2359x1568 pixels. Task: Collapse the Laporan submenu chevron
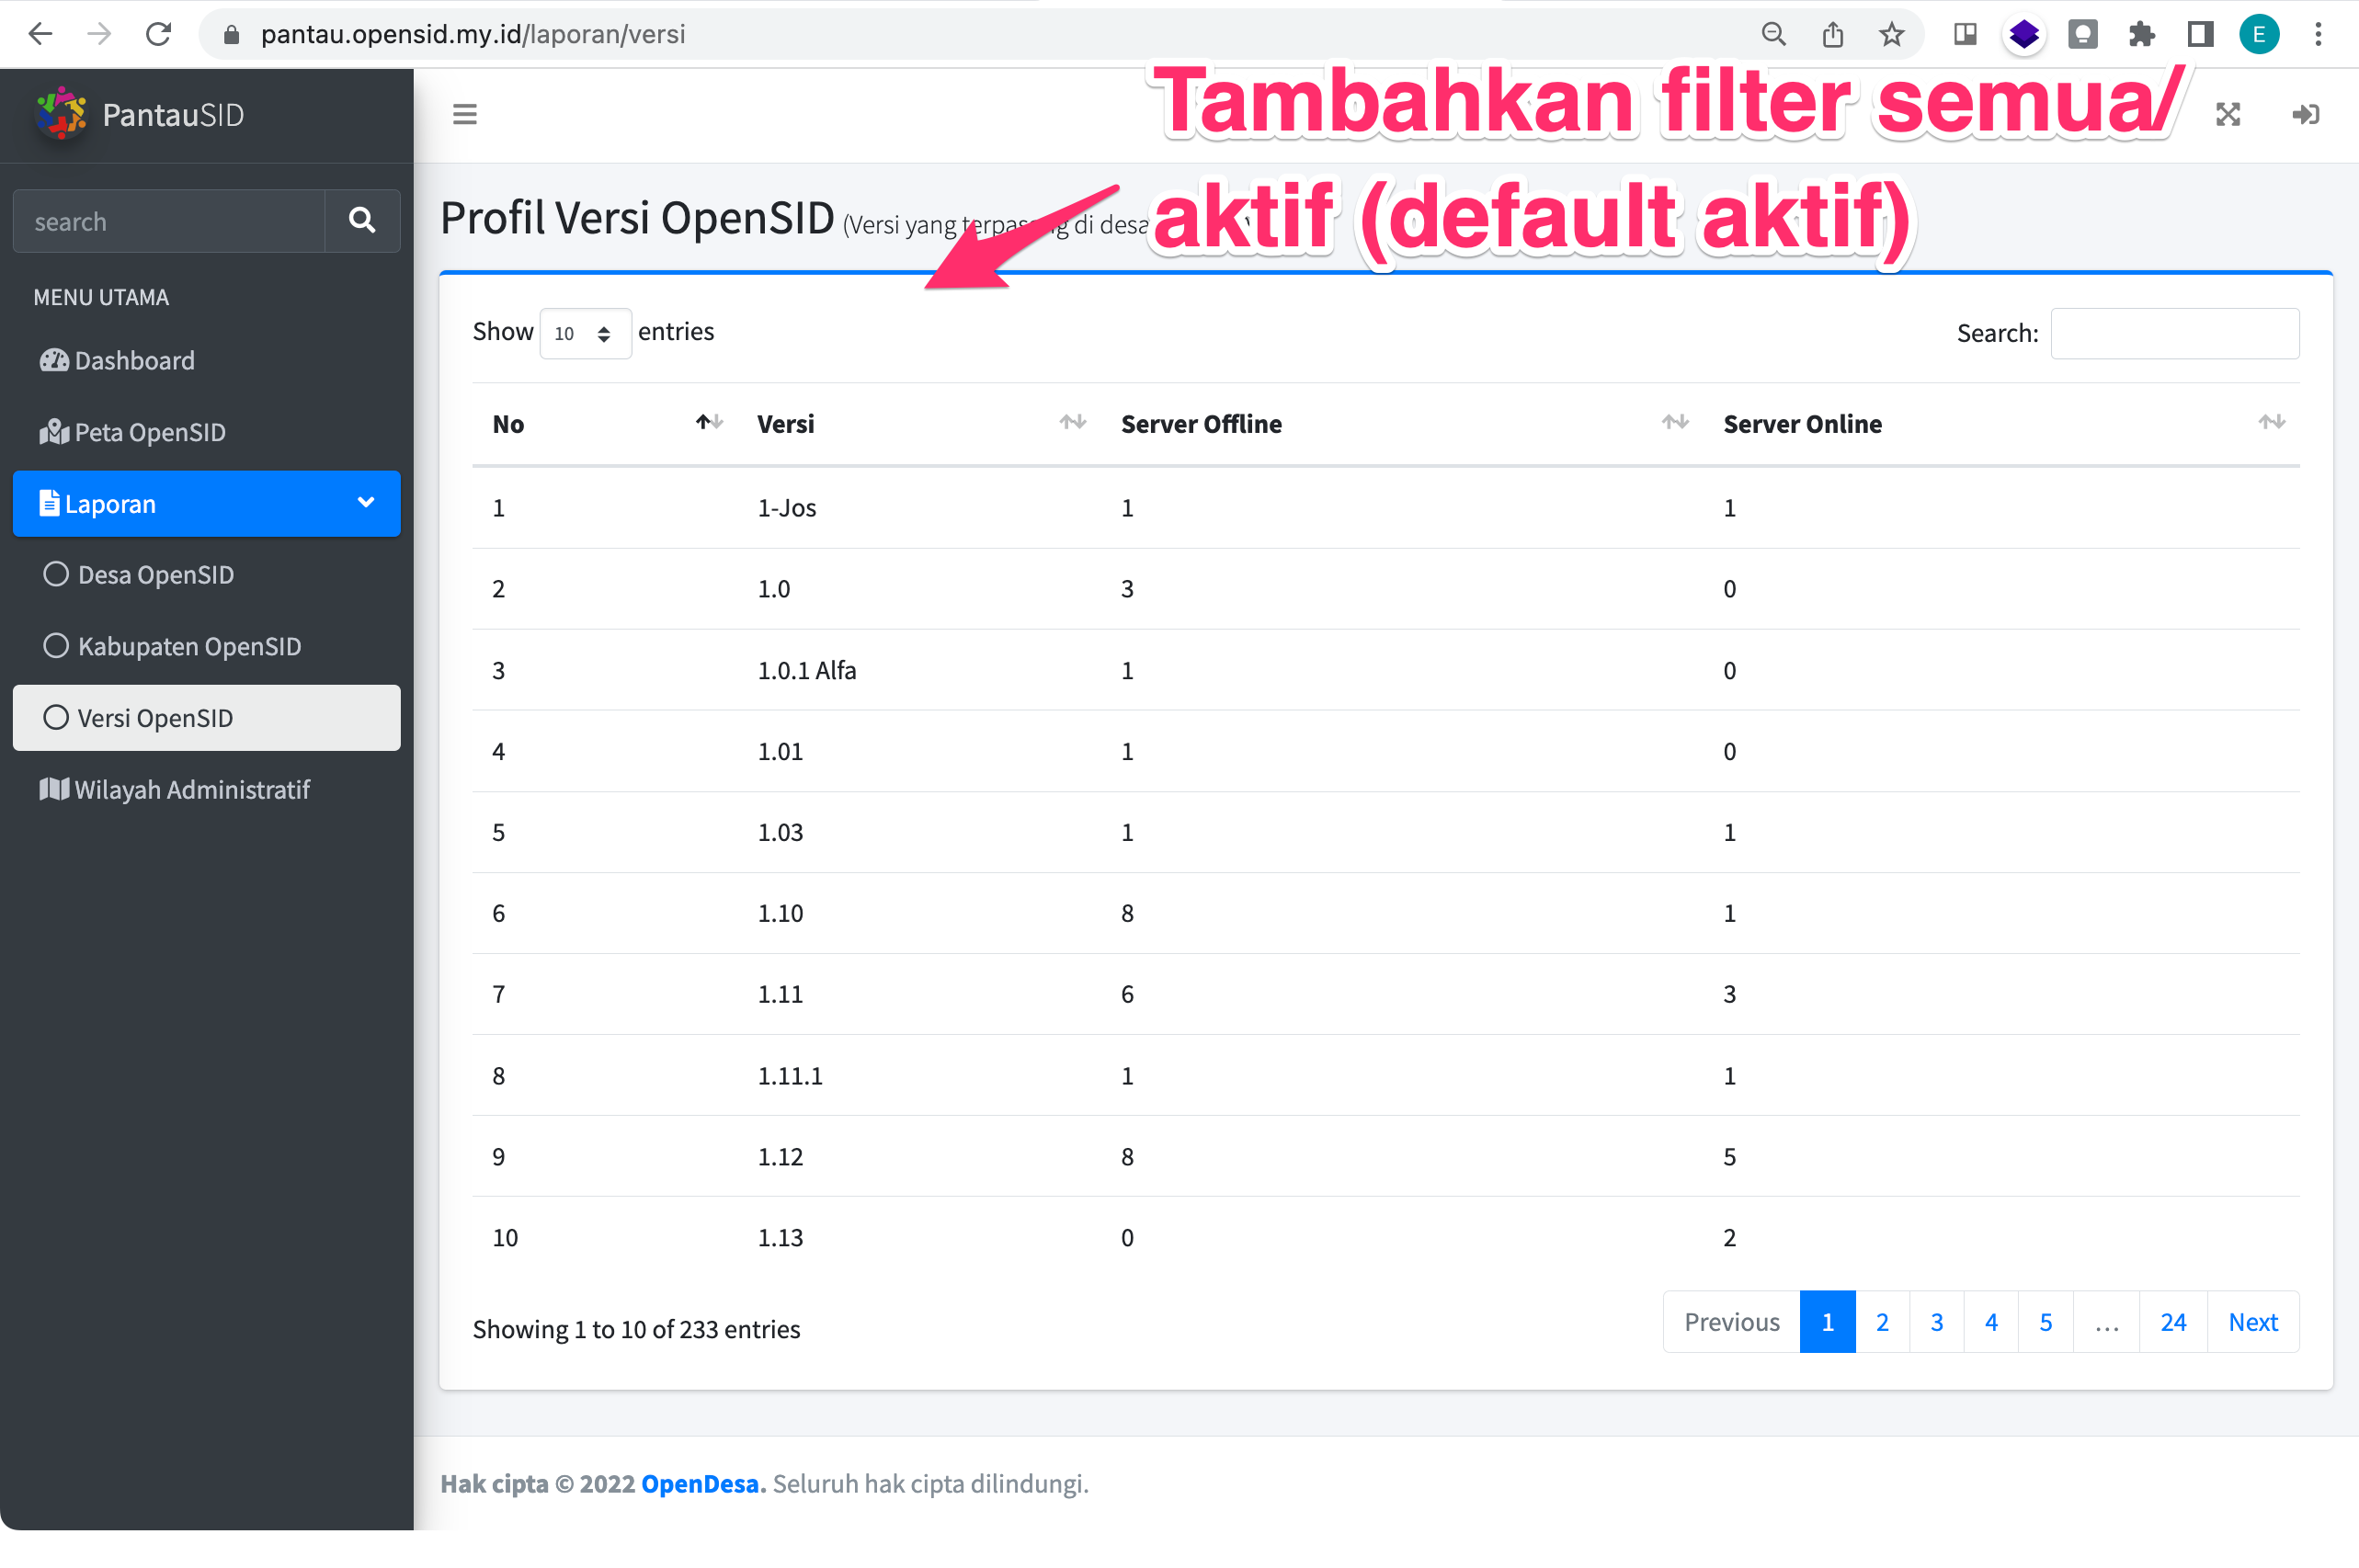(x=366, y=503)
